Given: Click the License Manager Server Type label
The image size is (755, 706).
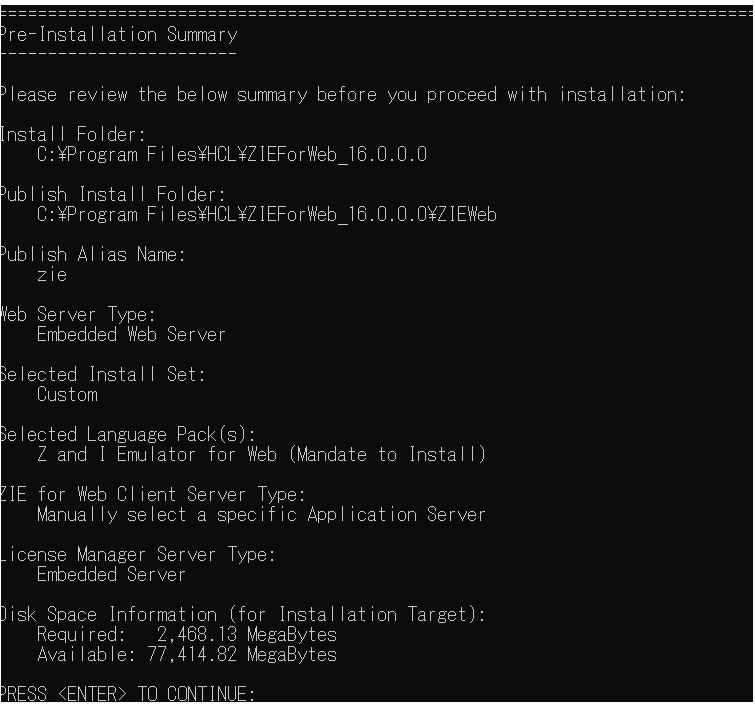Looking at the screenshot, I should [x=137, y=555].
